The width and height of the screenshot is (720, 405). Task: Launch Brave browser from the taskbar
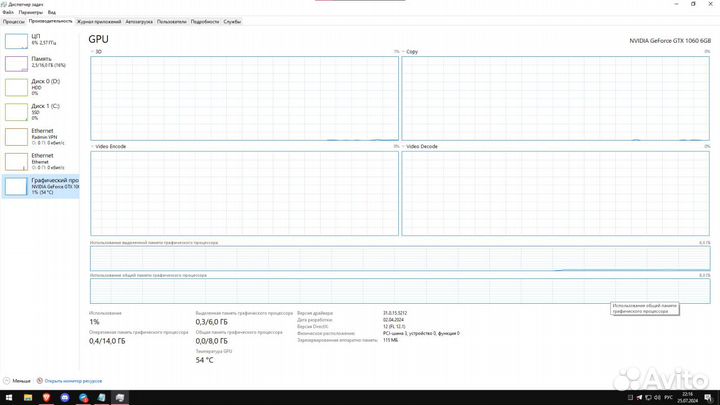pyautogui.click(x=46, y=398)
